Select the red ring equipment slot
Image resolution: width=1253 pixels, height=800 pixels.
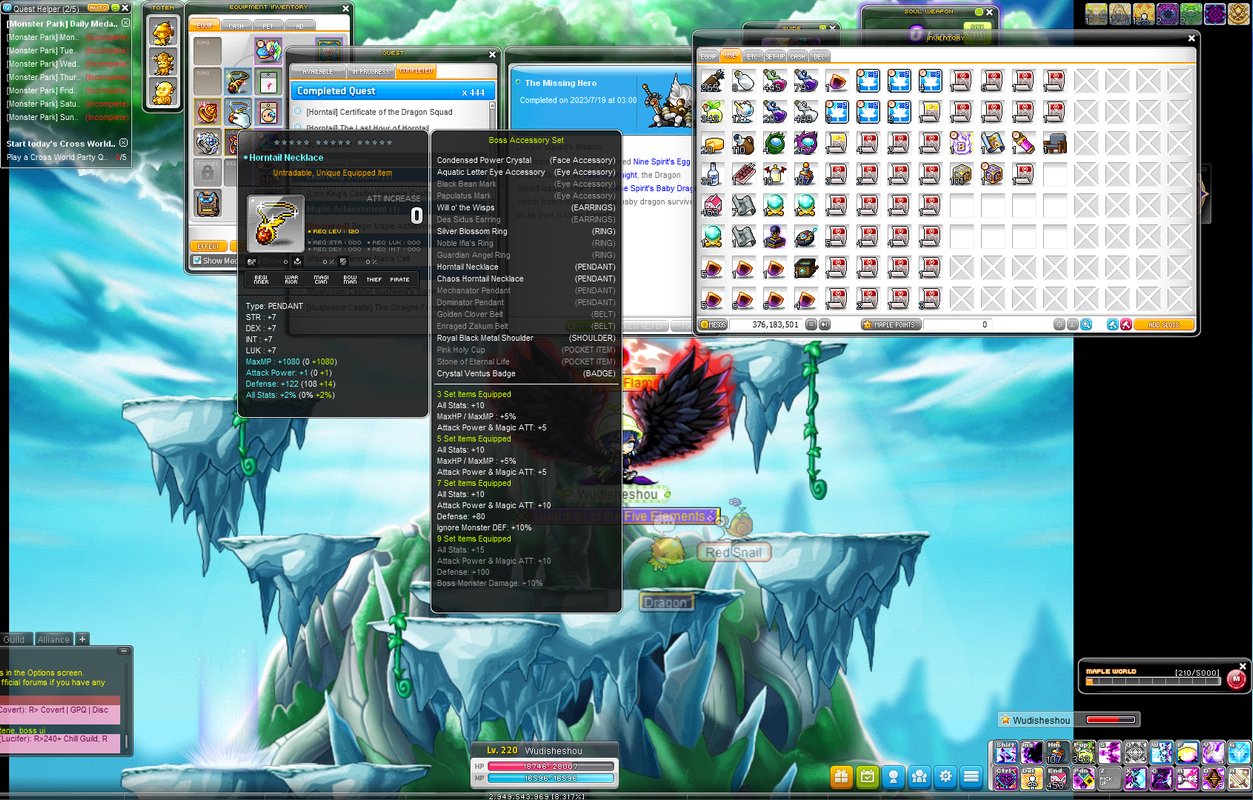207,112
